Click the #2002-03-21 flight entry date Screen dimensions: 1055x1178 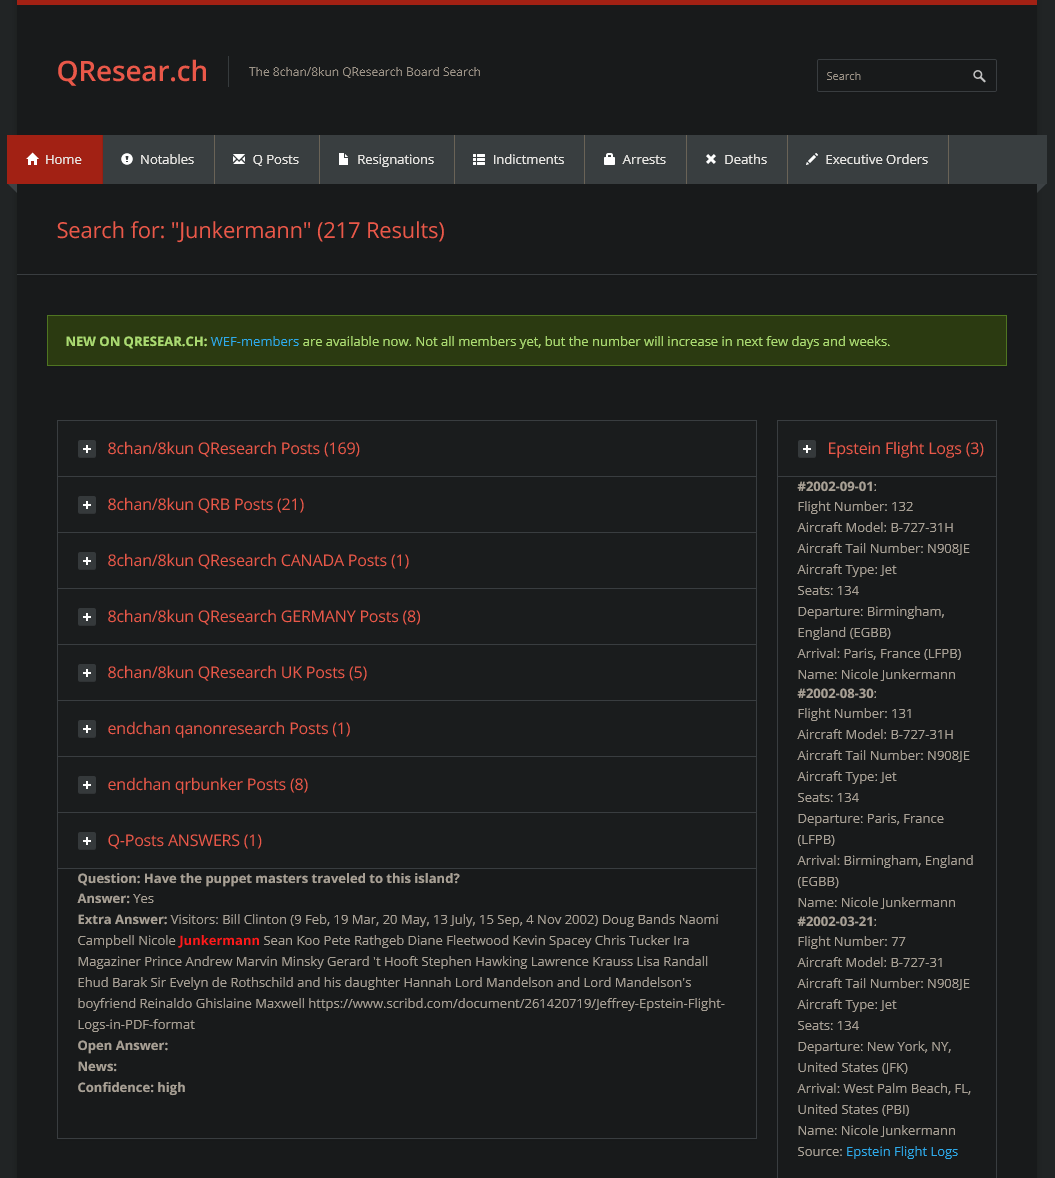tap(836, 921)
